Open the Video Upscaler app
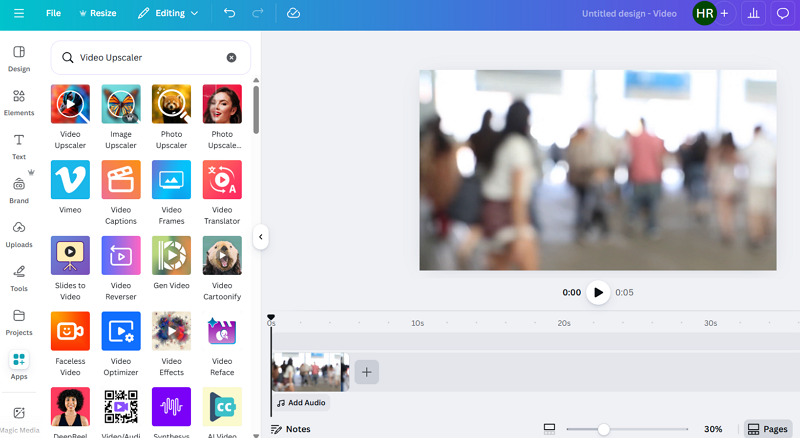 click(x=70, y=104)
